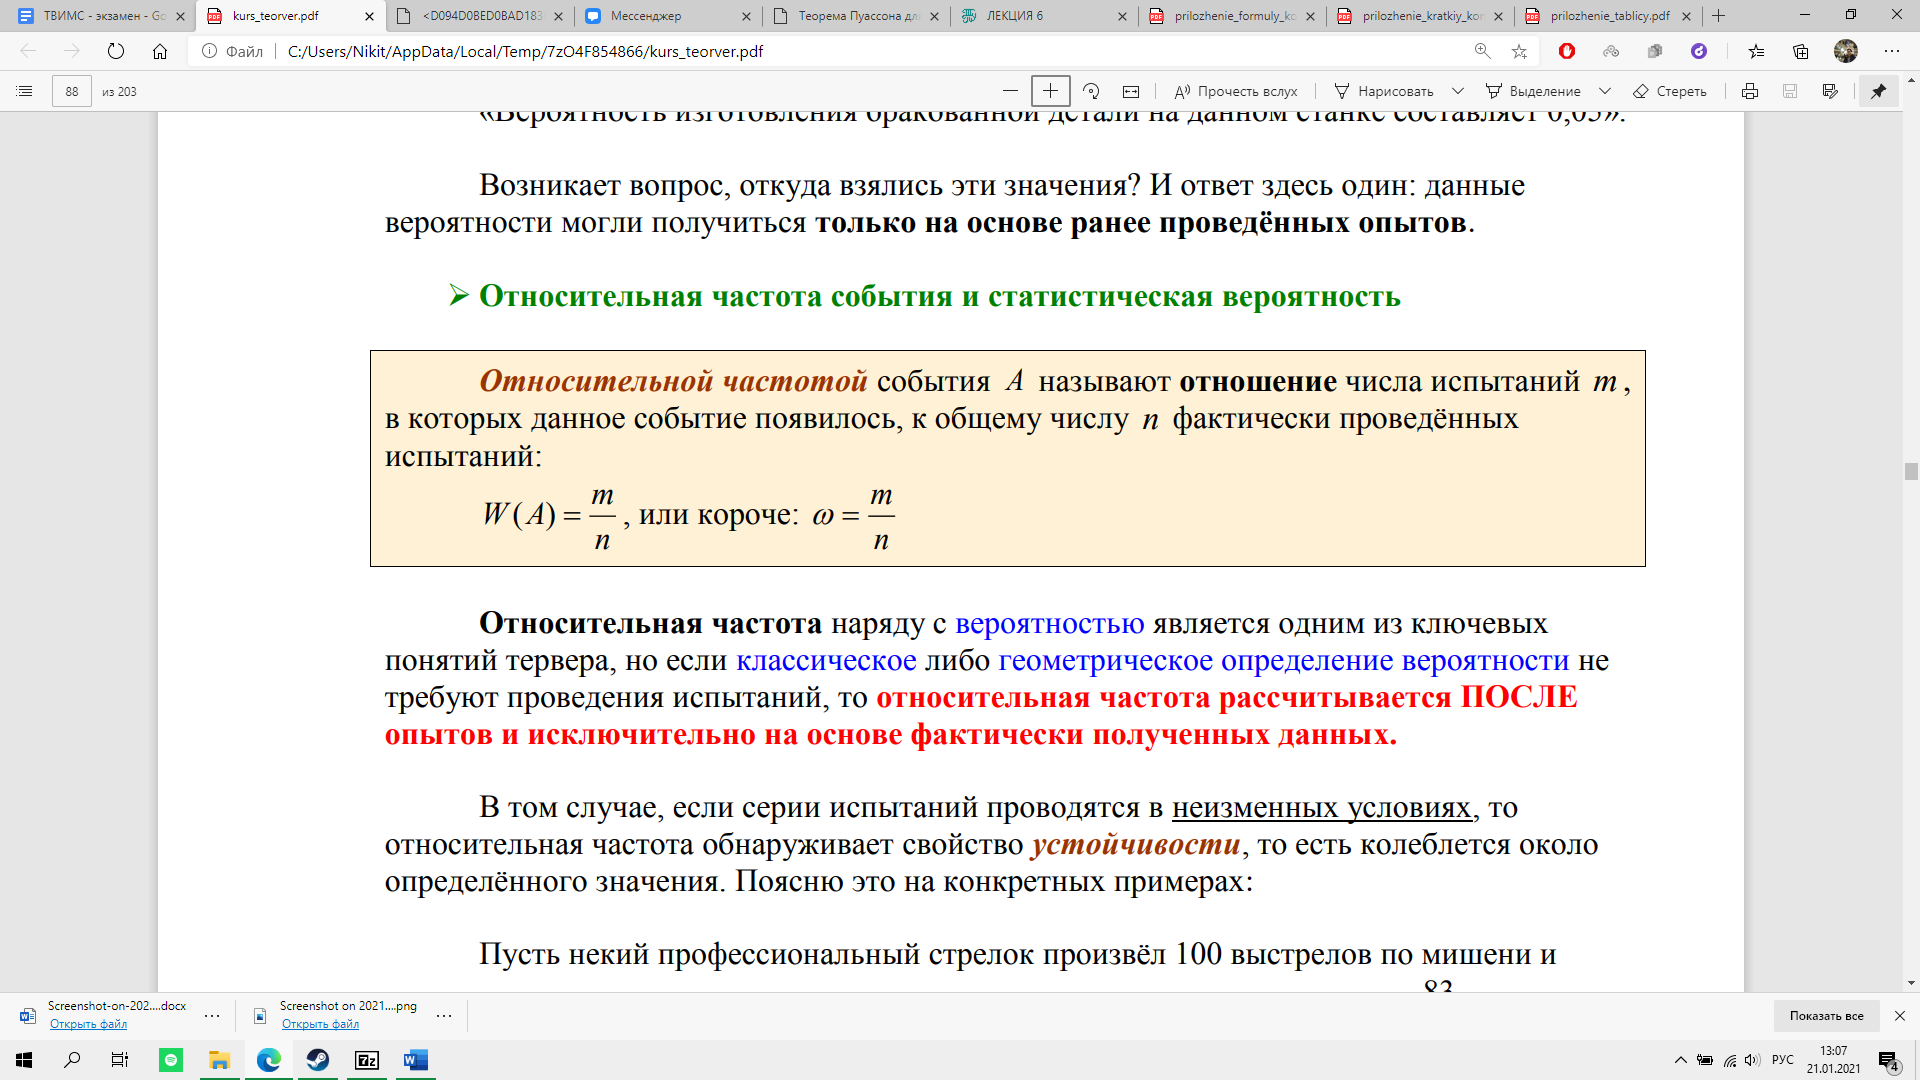Close the kurs_teorver.pdf tab
Image resolution: width=1920 pixels, height=1080 pixels.
(369, 16)
